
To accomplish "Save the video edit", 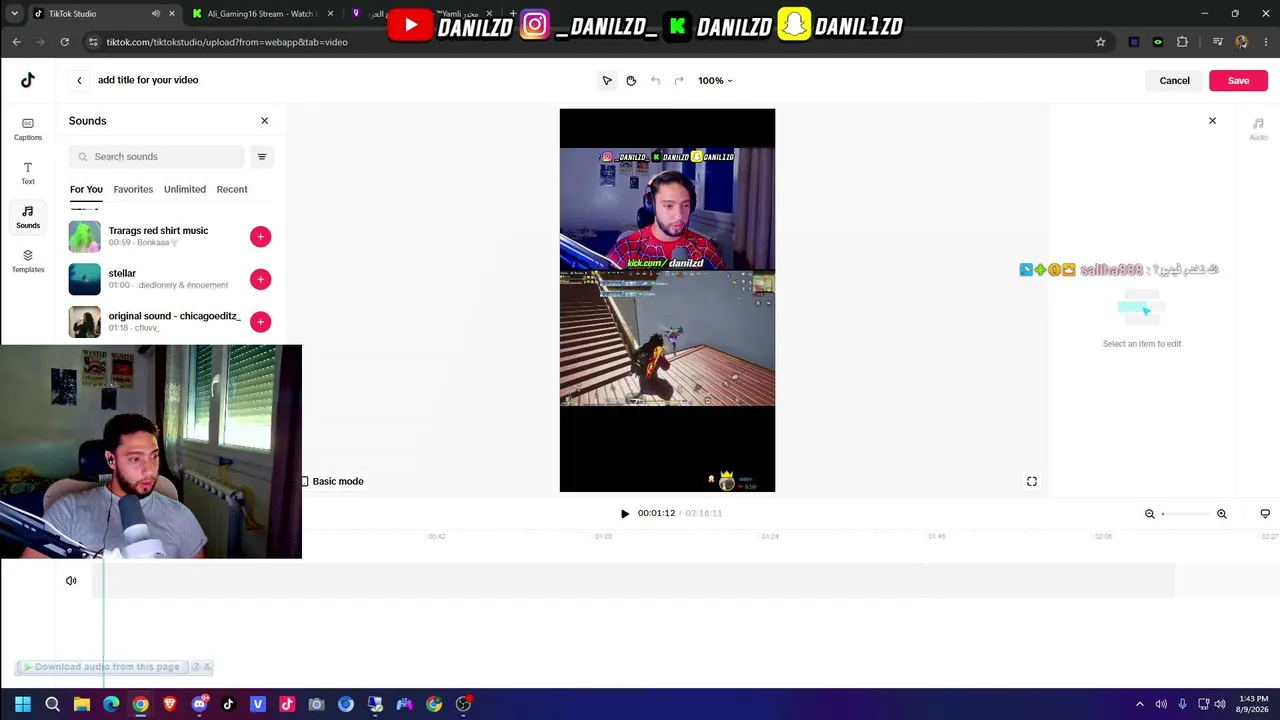I will pyautogui.click(x=1238, y=80).
